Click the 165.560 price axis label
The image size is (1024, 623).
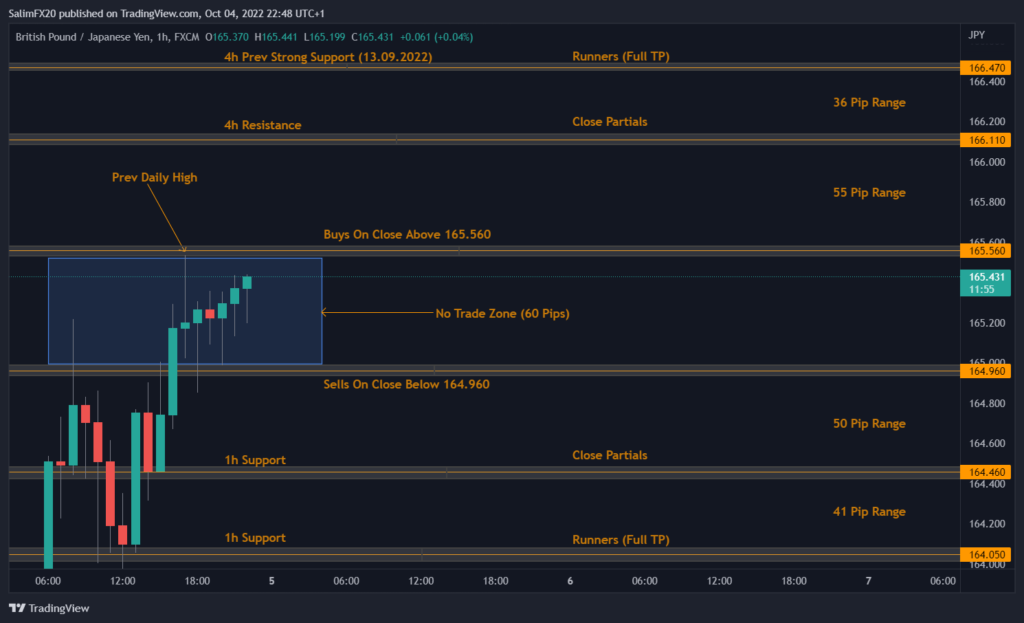coord(984,251)
